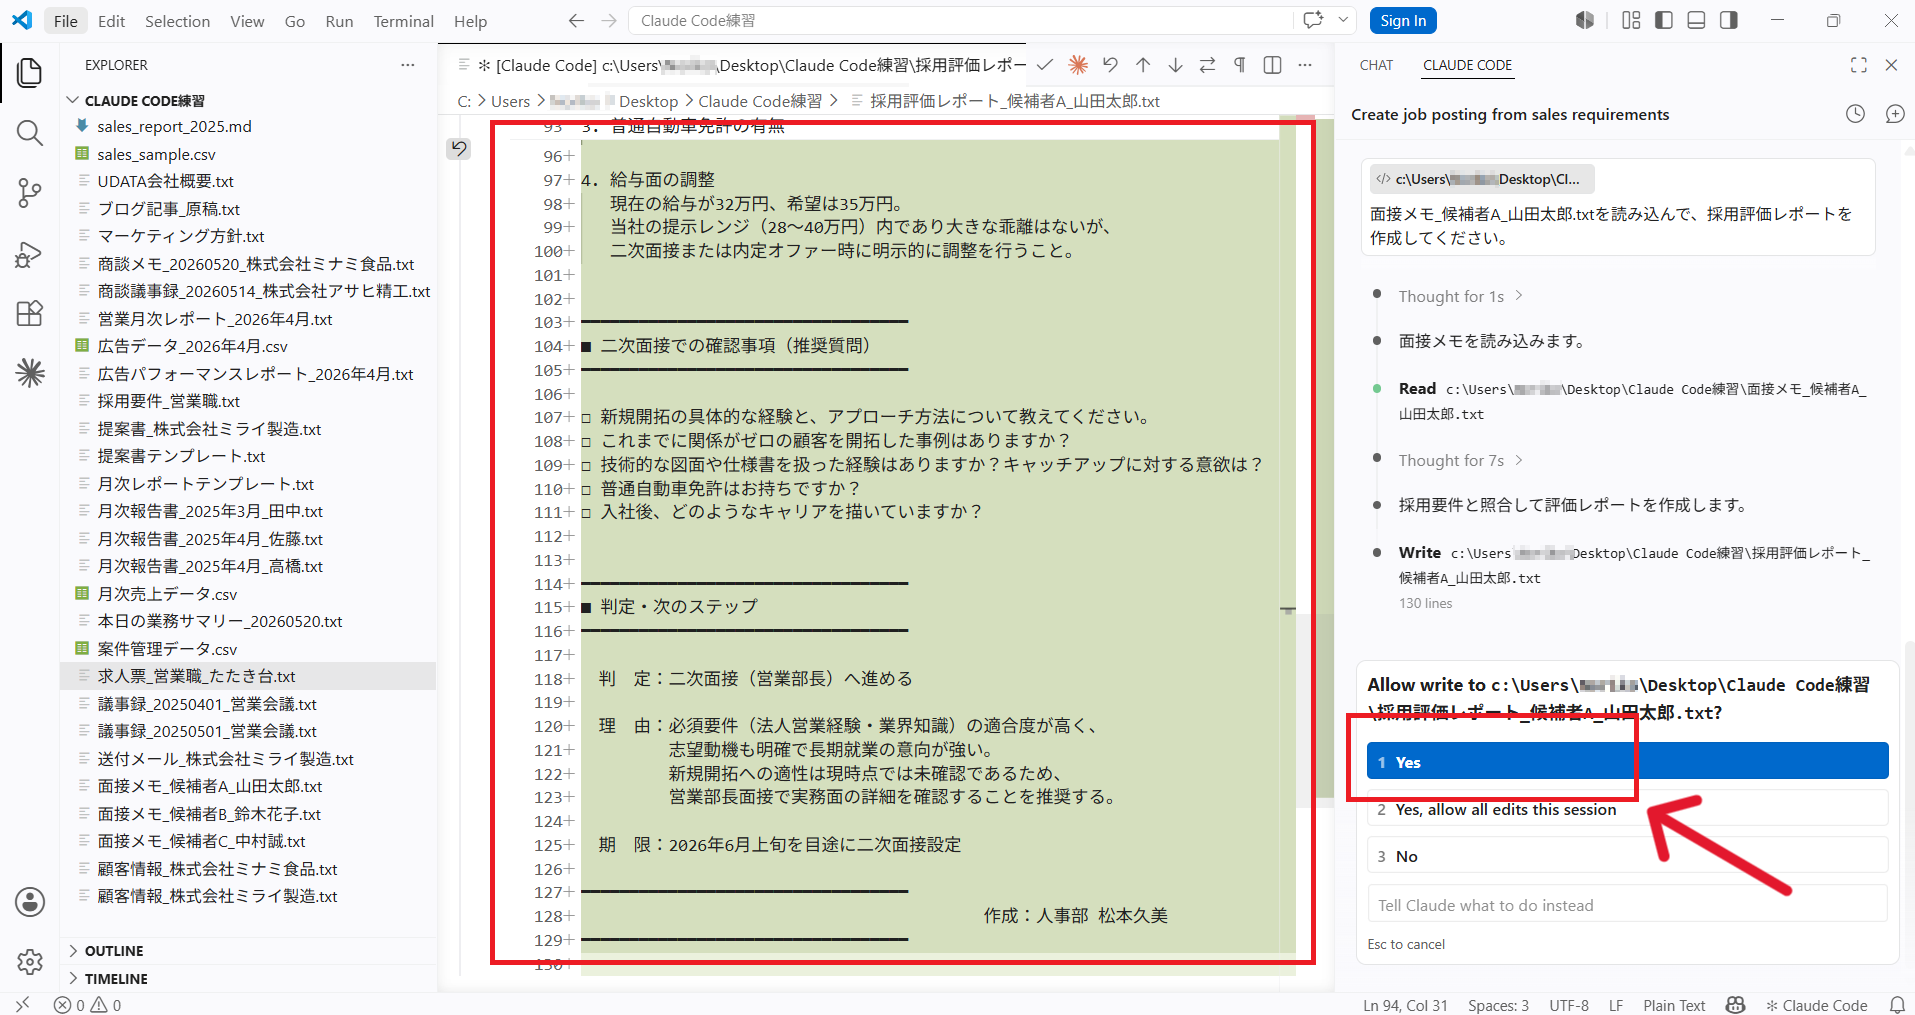Open breadcrumb Desktop folder dropdown
The height and width of the screenshot is (1015, 1915).
pos(649,101)
